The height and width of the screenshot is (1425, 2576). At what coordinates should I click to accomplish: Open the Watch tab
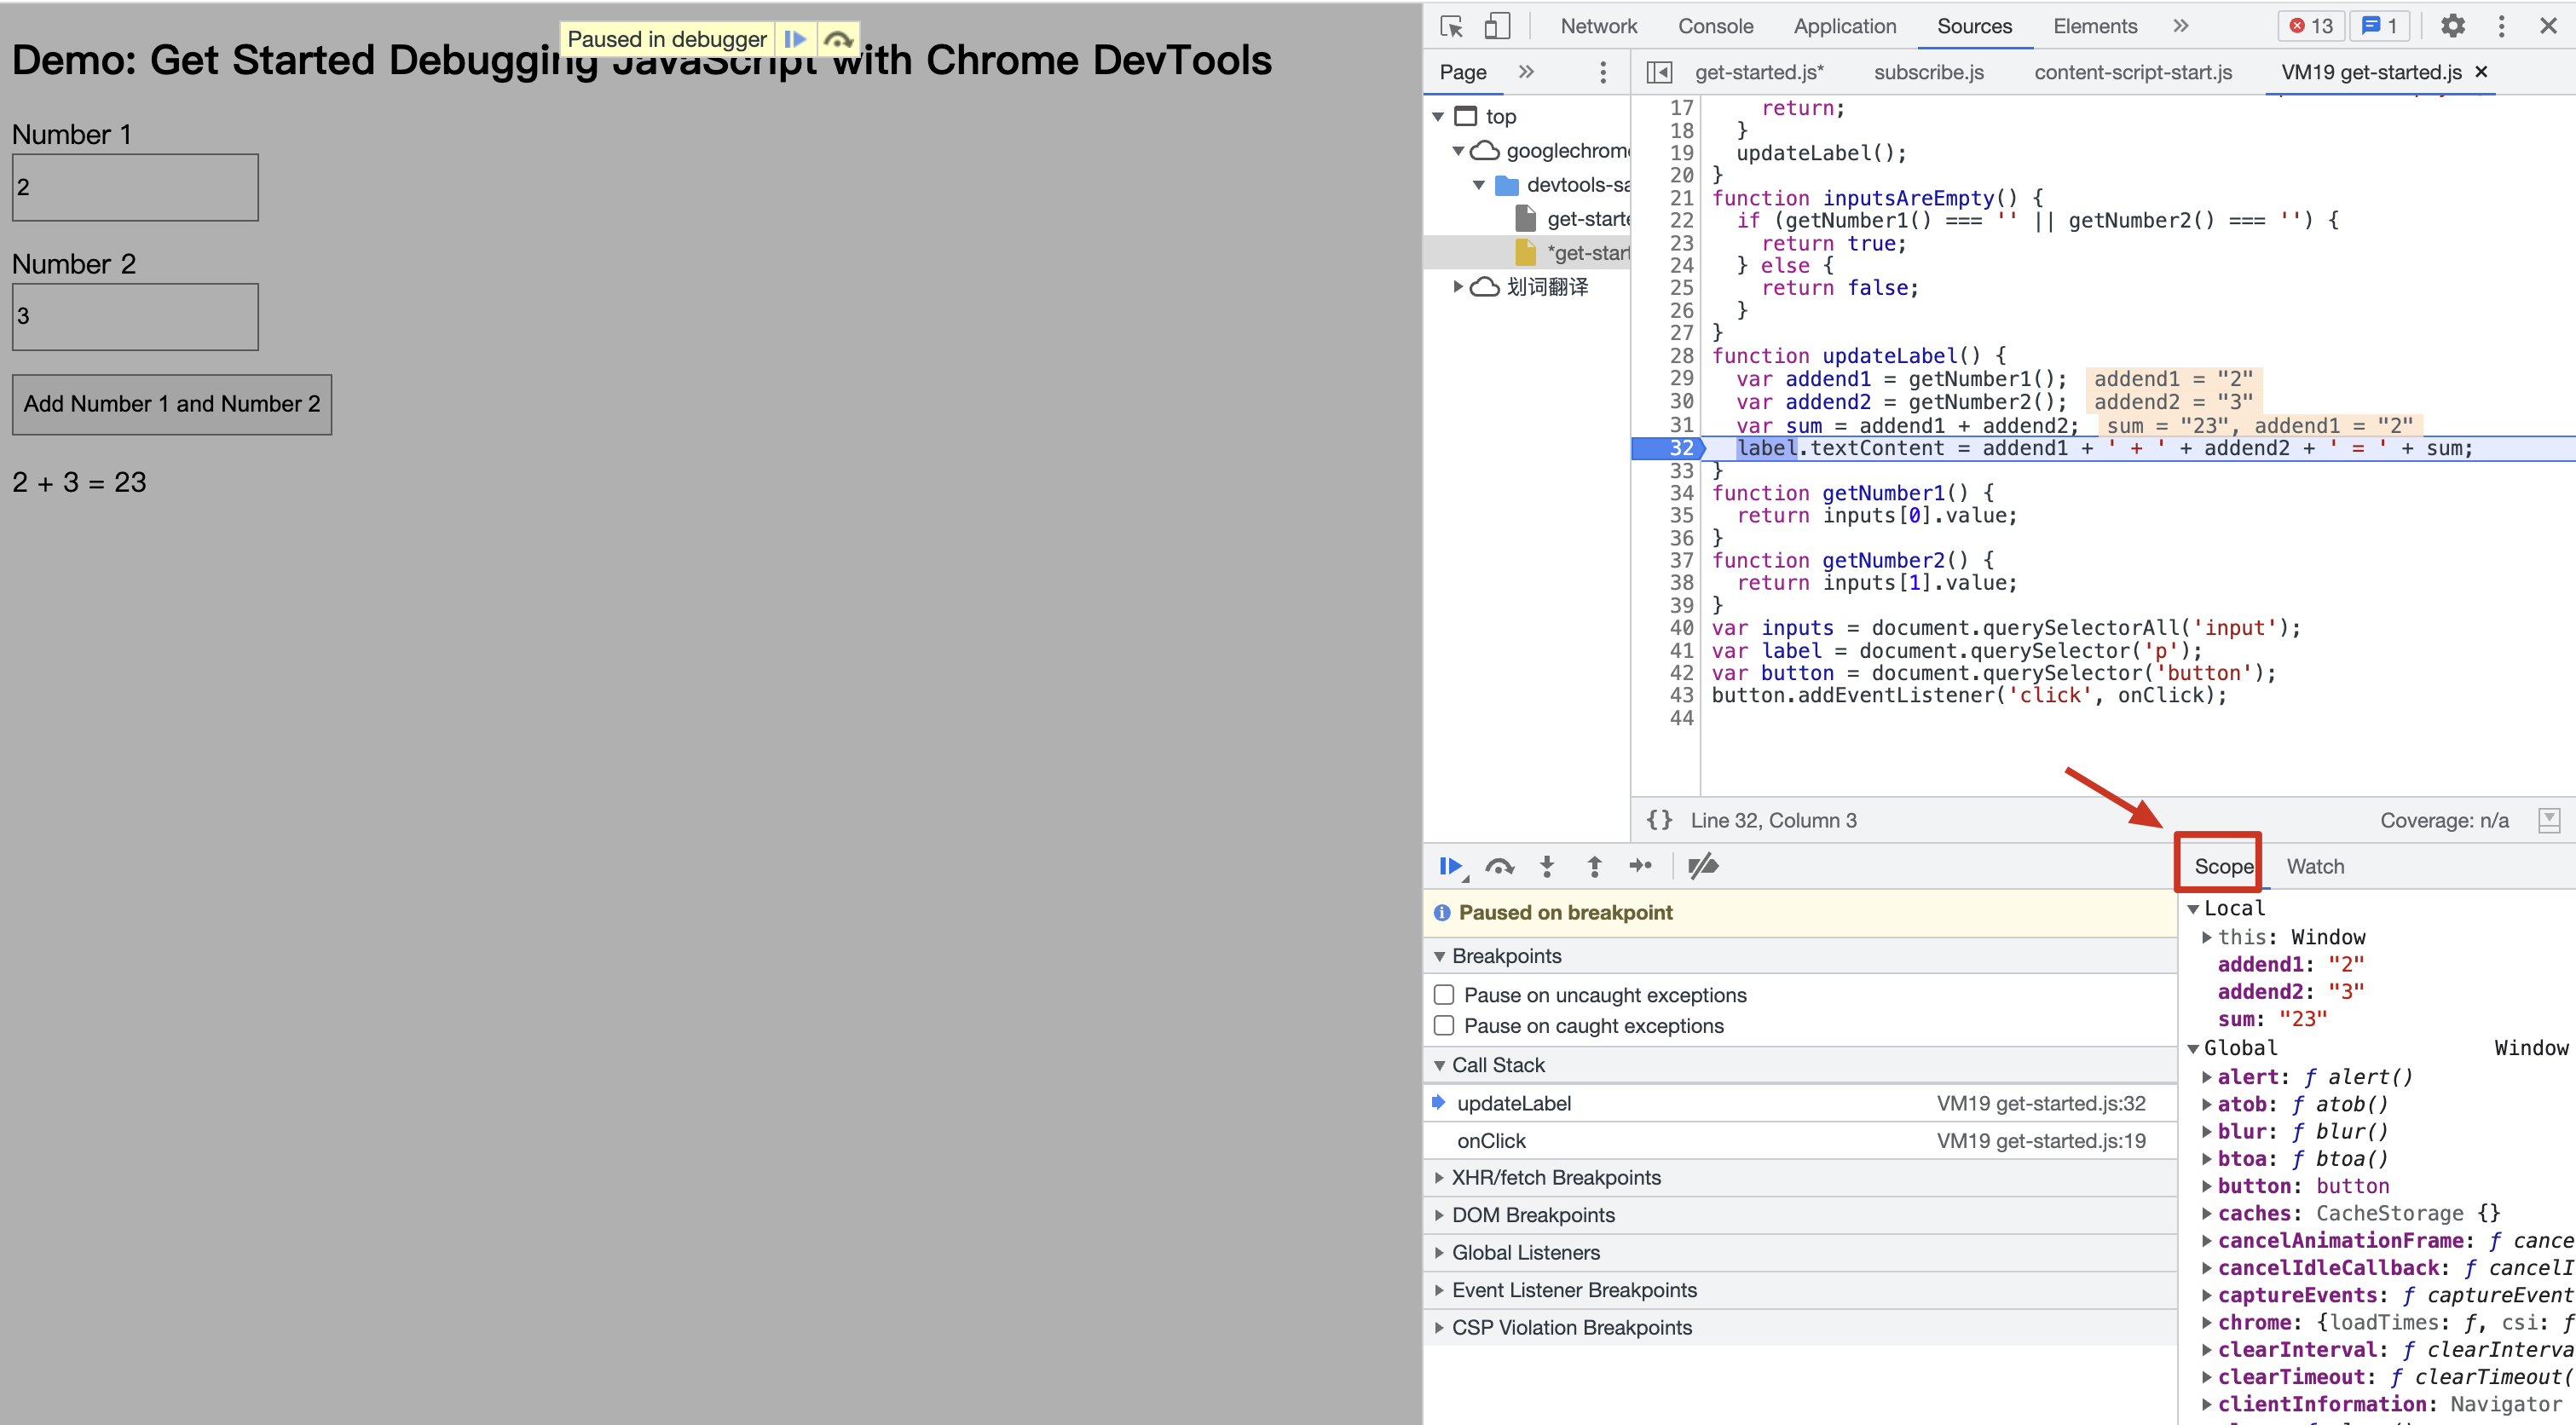[2314, 866]
